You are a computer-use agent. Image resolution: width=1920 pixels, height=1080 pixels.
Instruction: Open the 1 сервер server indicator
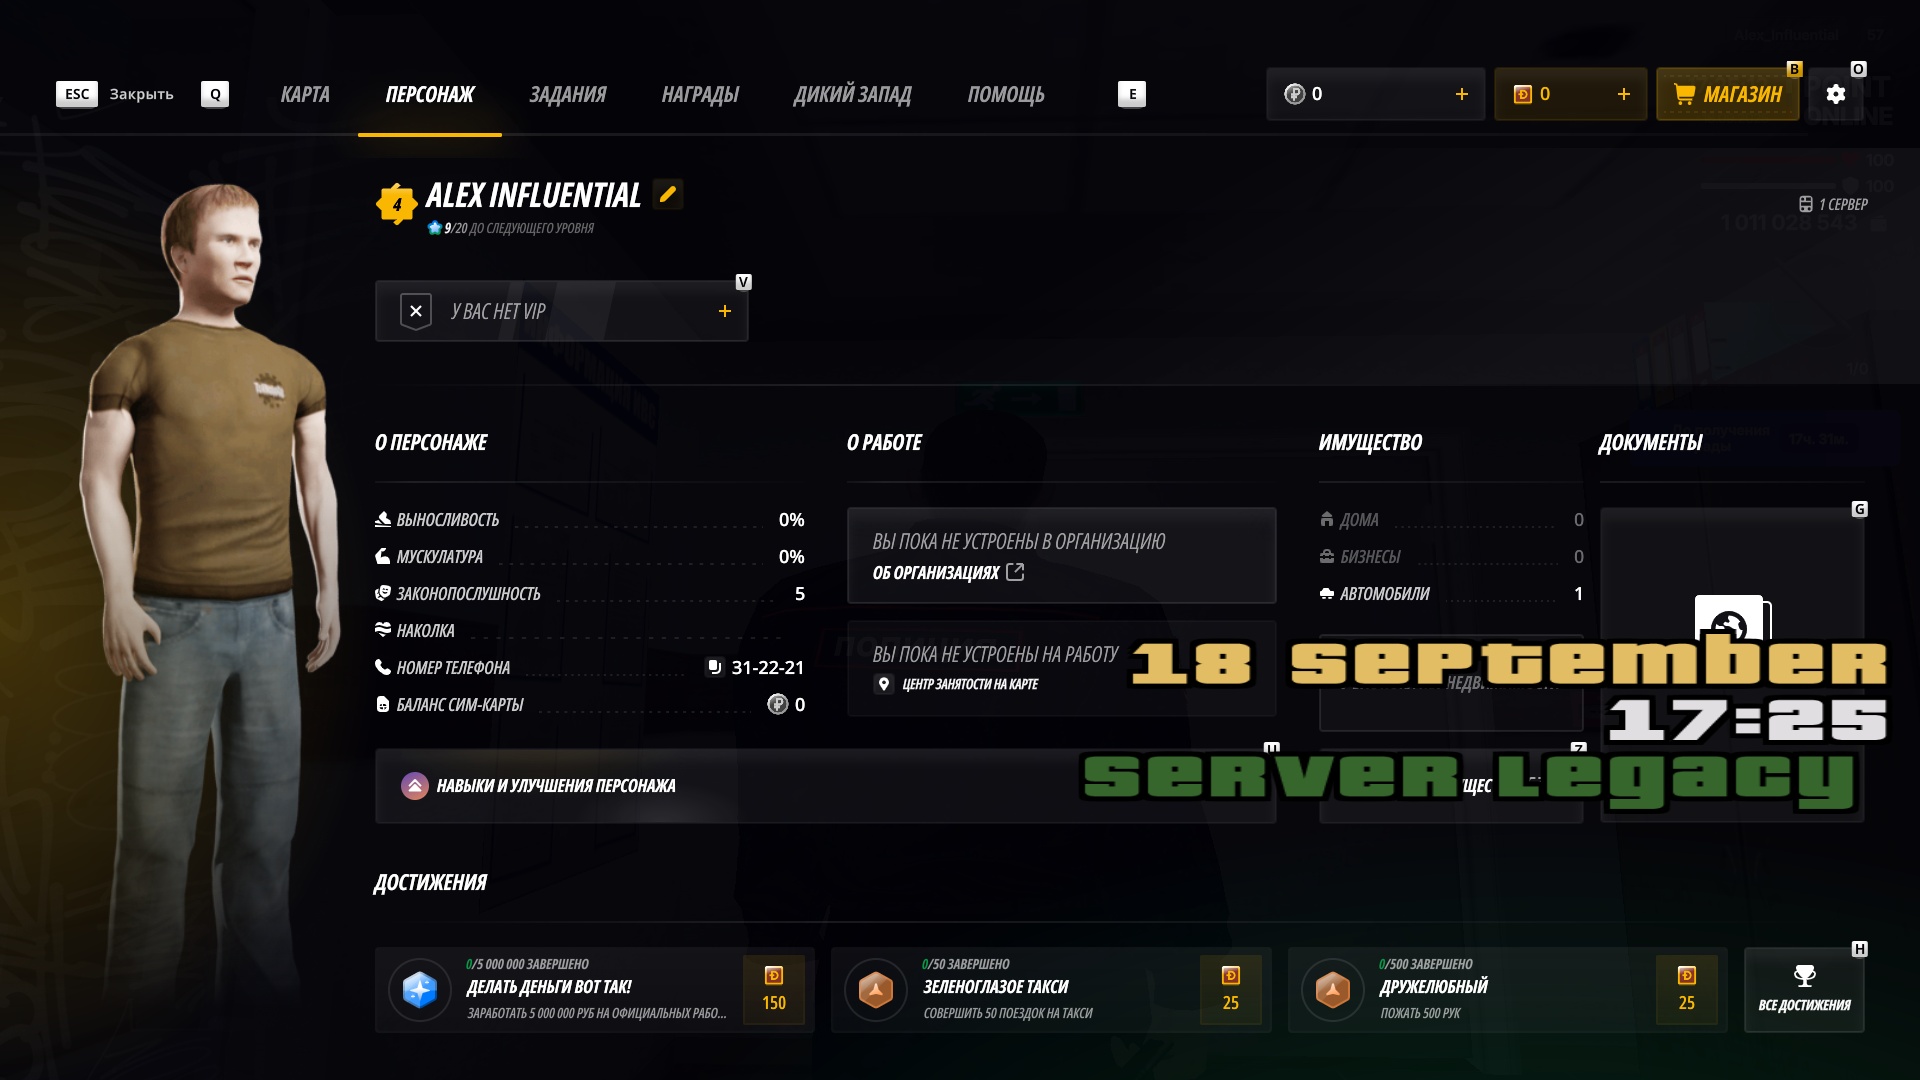(1833, 204)
